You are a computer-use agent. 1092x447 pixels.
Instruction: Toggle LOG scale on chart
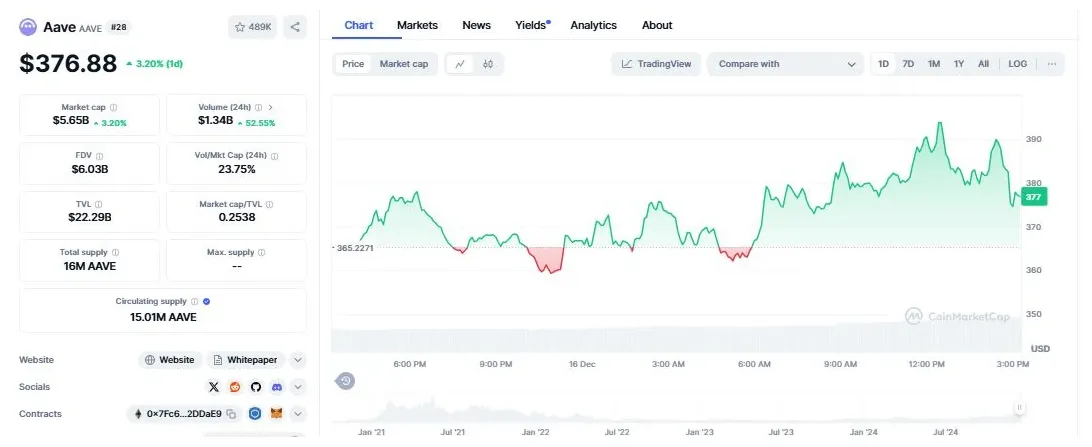[x=1017, y=64]
